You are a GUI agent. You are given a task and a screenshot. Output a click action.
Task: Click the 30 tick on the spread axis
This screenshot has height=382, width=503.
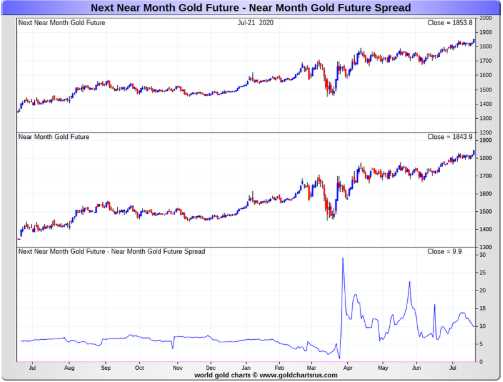pyautogui.click(x=482, y=255)
